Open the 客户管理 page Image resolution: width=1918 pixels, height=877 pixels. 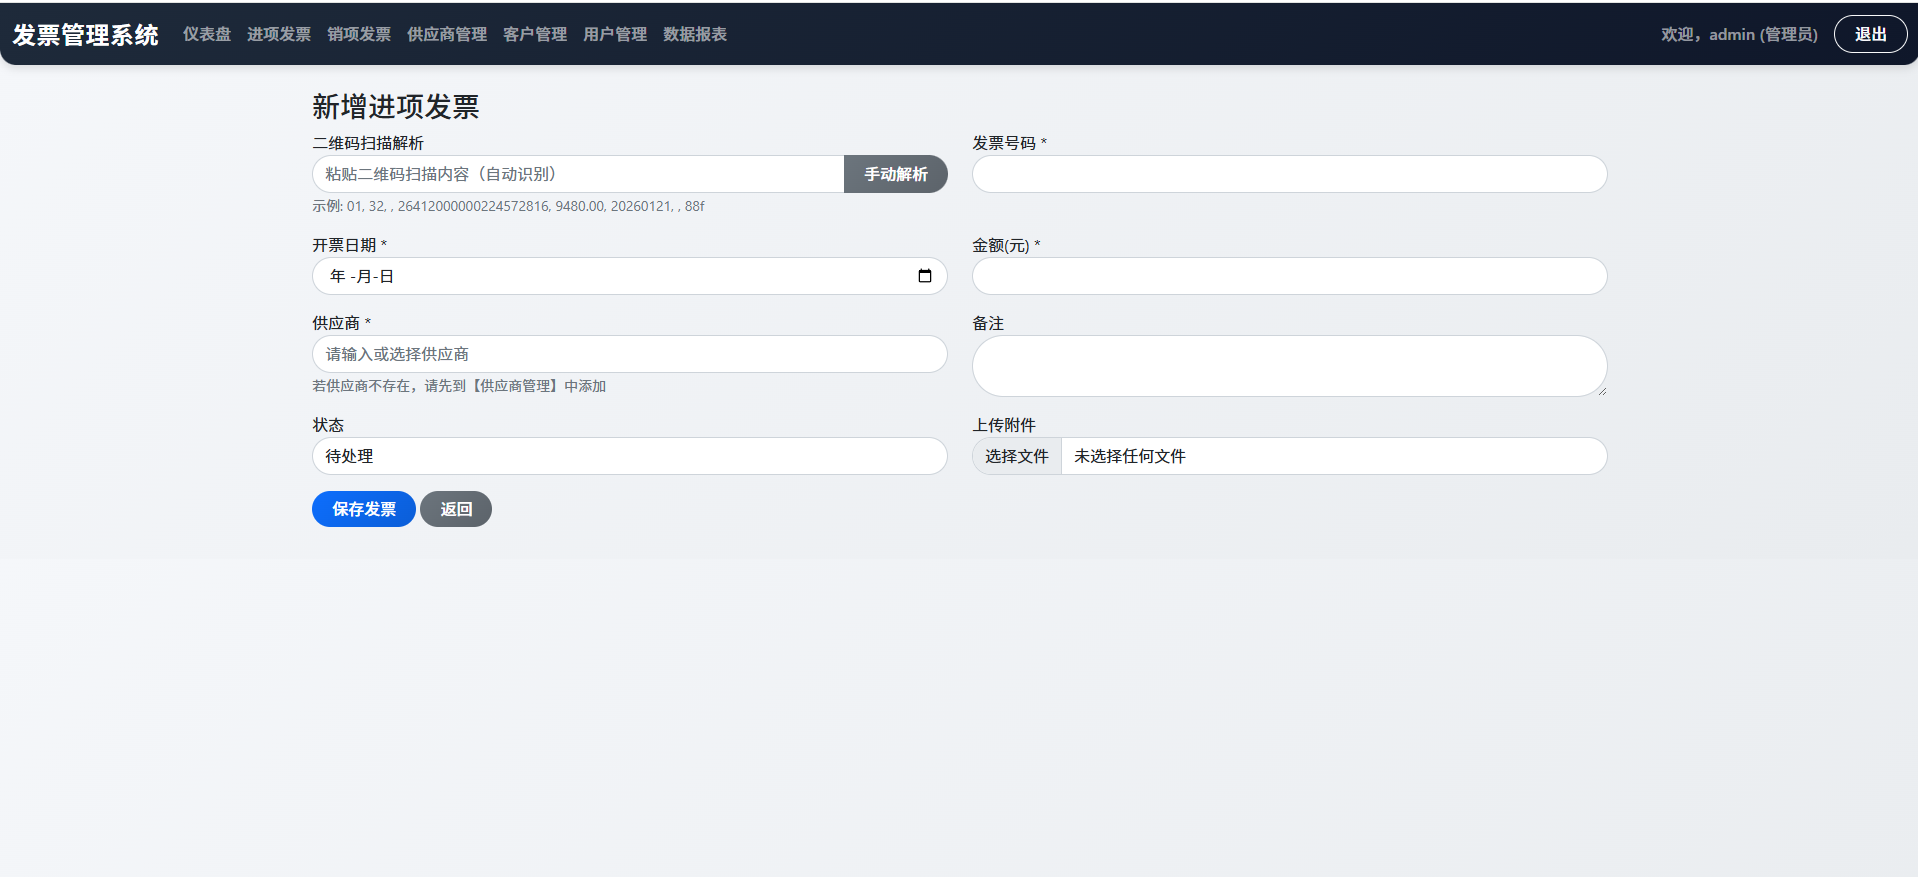pyautogui.click(x=535, y=34)
